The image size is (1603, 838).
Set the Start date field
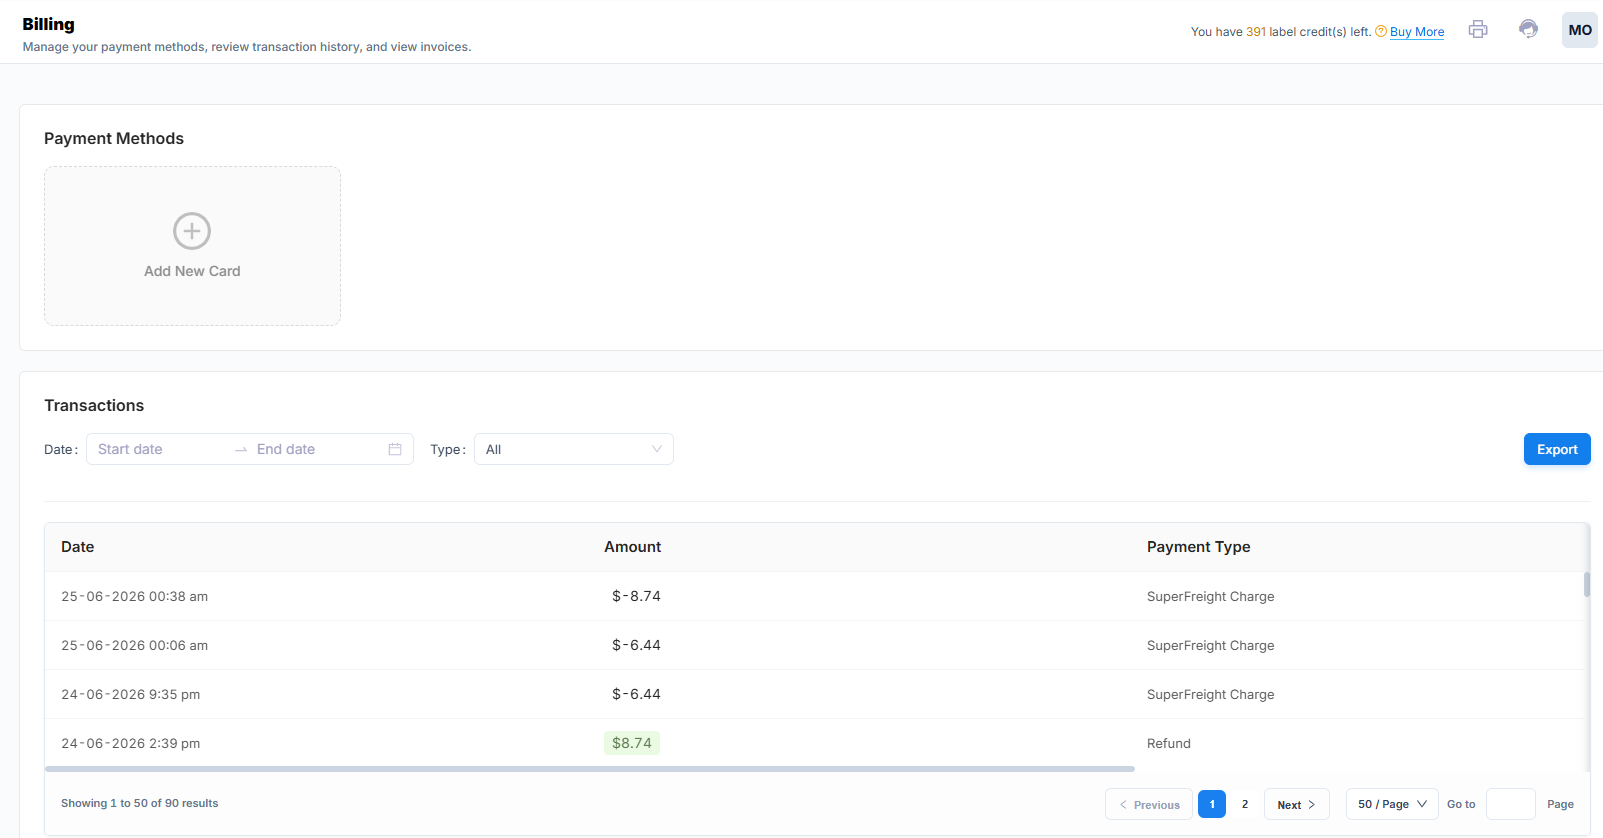[160, 449]
